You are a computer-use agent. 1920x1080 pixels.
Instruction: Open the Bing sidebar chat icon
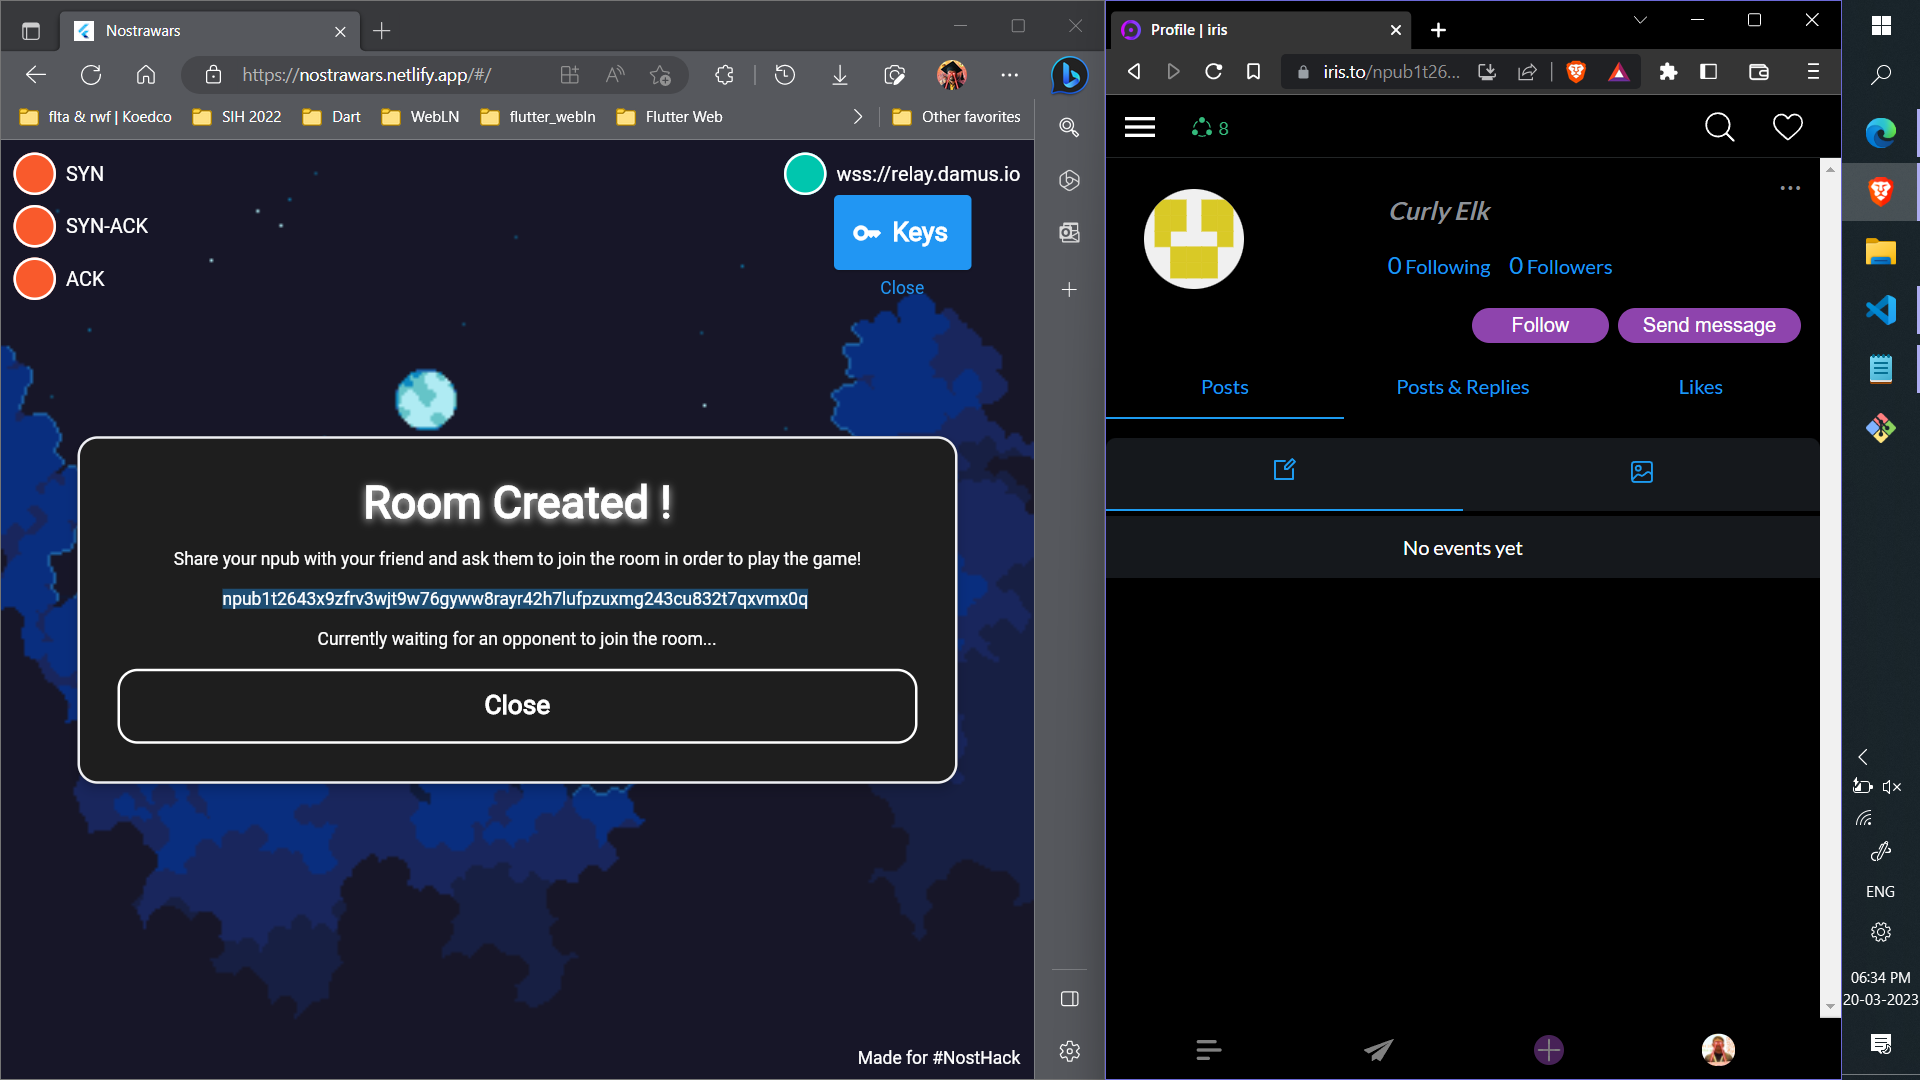coord(1069,75)
